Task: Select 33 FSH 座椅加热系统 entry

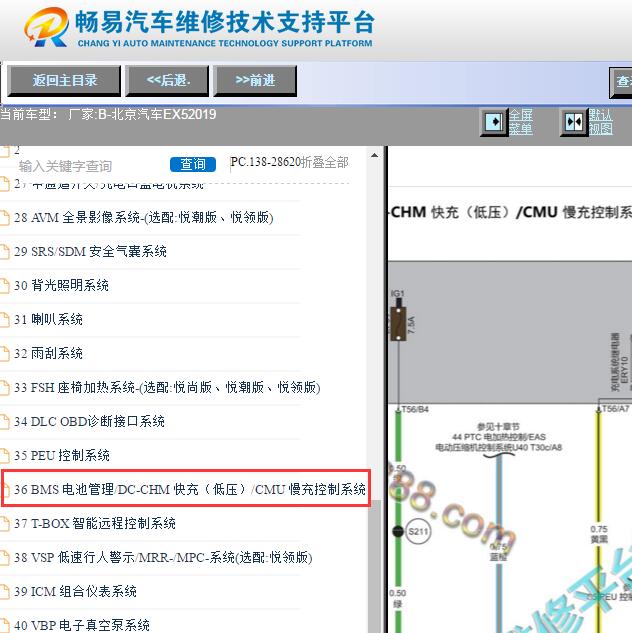Action: 167,388
